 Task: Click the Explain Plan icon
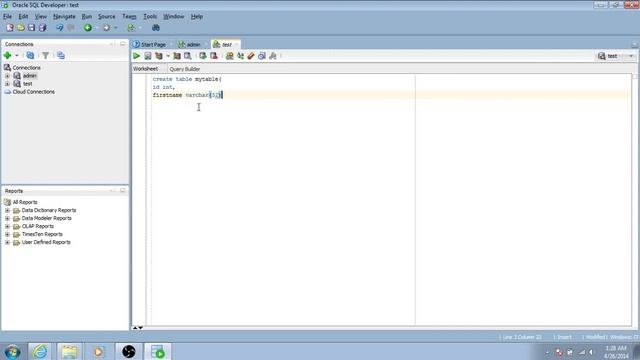pos(159,56)
